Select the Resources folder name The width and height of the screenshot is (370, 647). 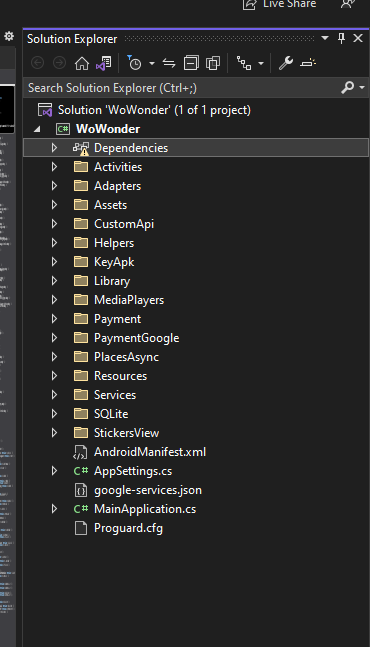[x=120, y=376]
